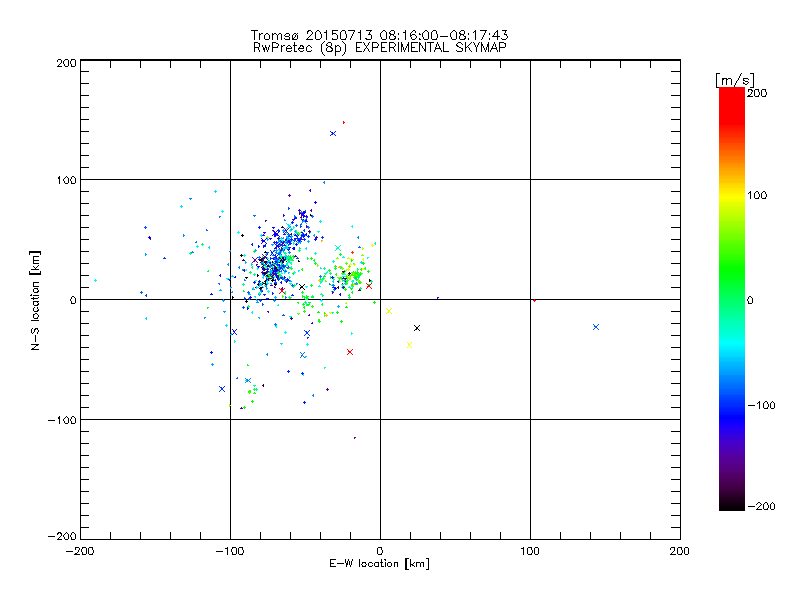Click the colorbar's "-200" tick label
This screenshot has height=600, width=800.
point(761,506)
